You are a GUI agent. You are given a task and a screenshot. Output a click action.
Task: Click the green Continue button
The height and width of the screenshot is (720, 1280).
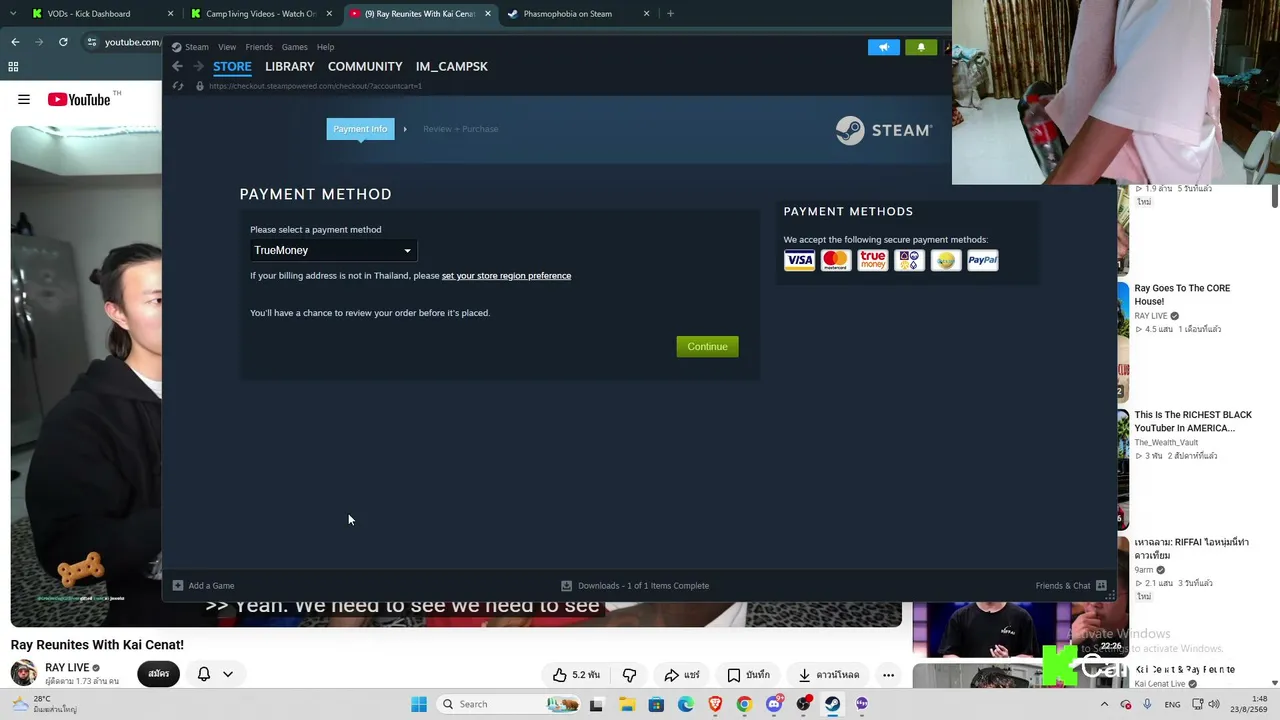pyautogui.click(x=707, y=346)
